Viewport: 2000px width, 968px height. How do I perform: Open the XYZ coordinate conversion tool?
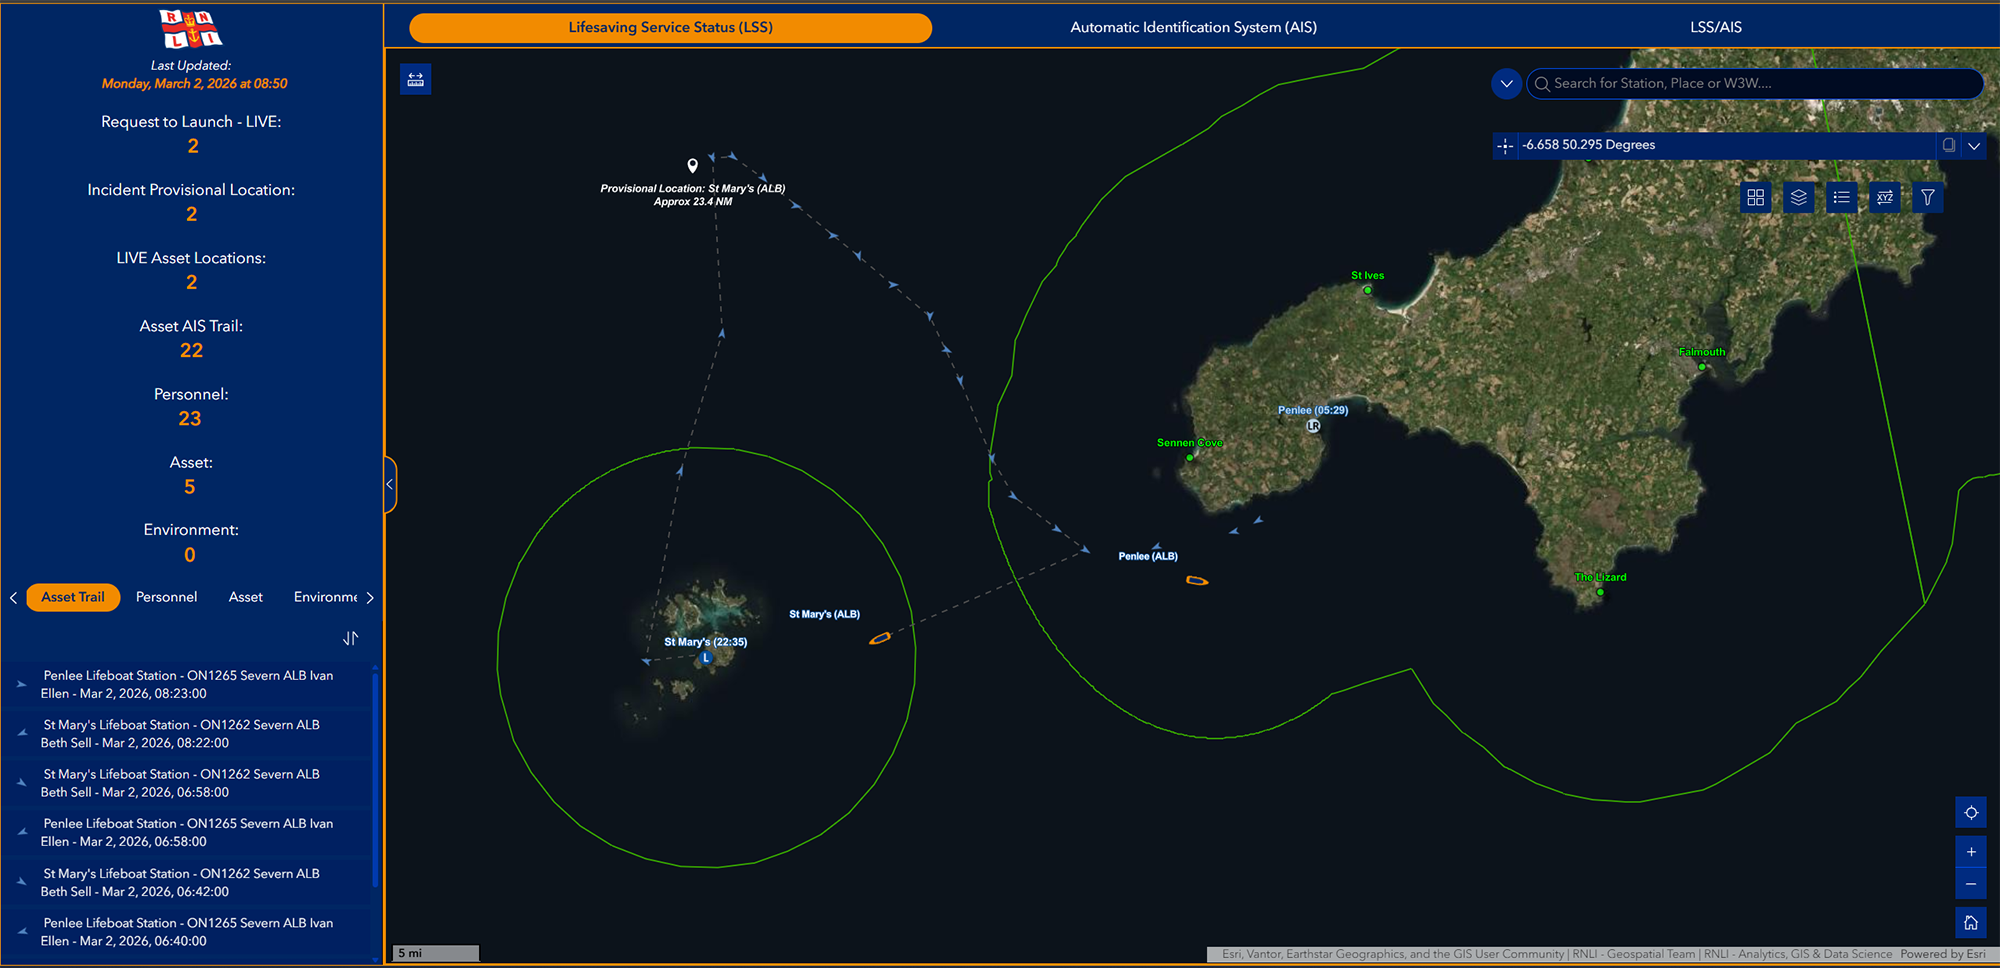1884,197
